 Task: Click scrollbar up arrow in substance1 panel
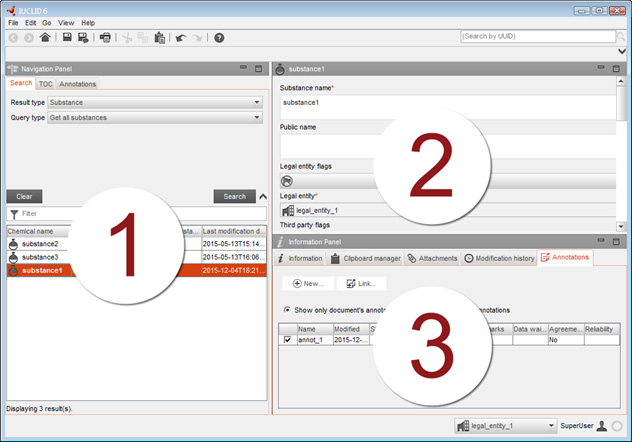[621, 81]
